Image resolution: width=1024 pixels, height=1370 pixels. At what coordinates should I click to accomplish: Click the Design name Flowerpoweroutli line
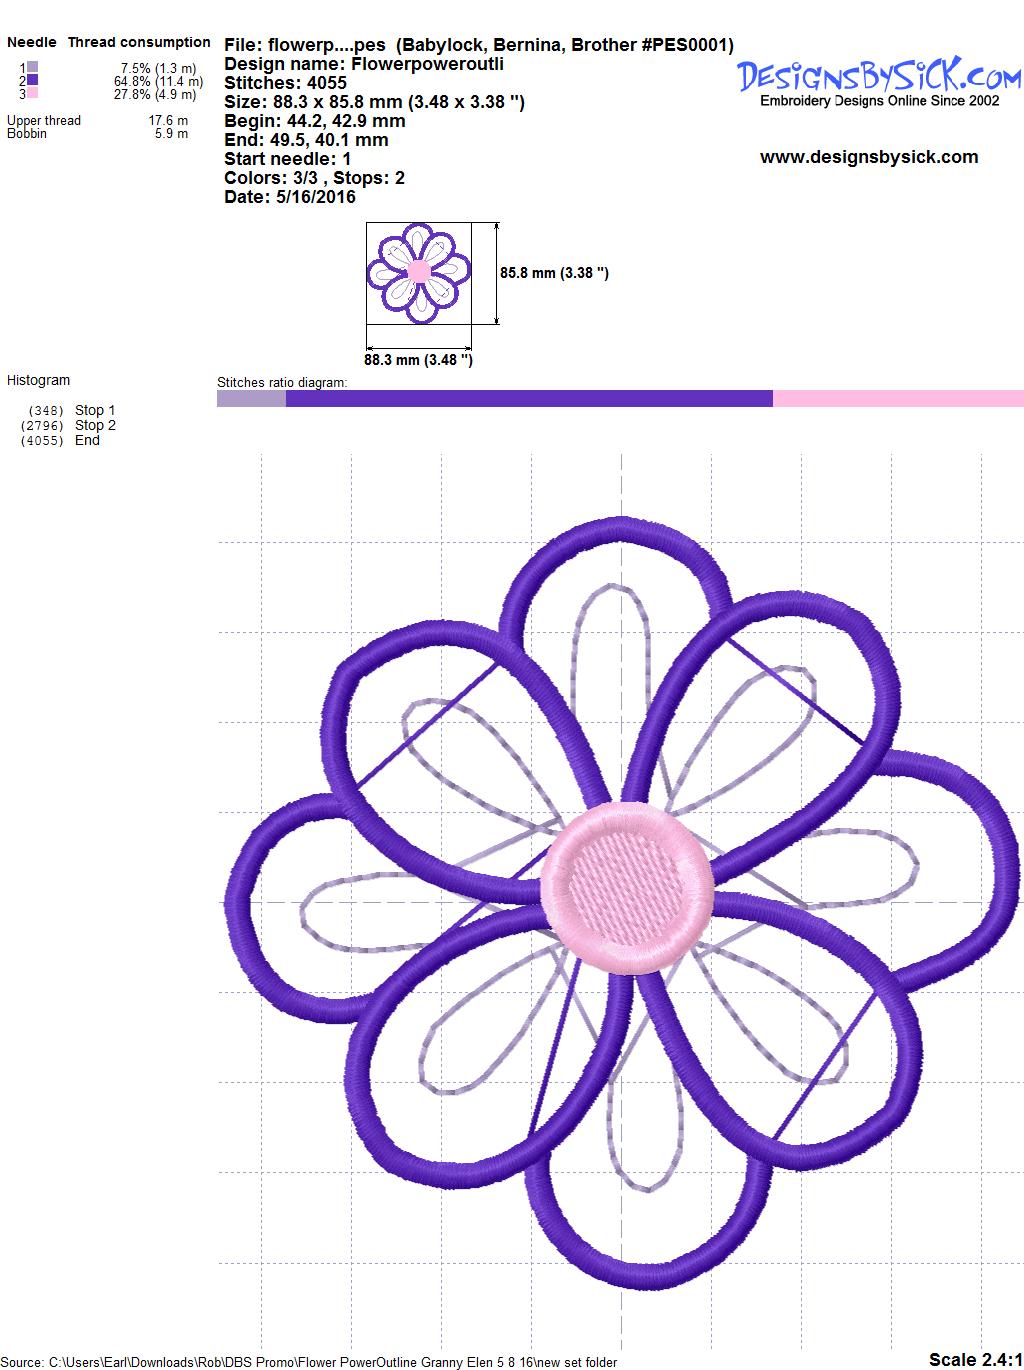(364, 64)
